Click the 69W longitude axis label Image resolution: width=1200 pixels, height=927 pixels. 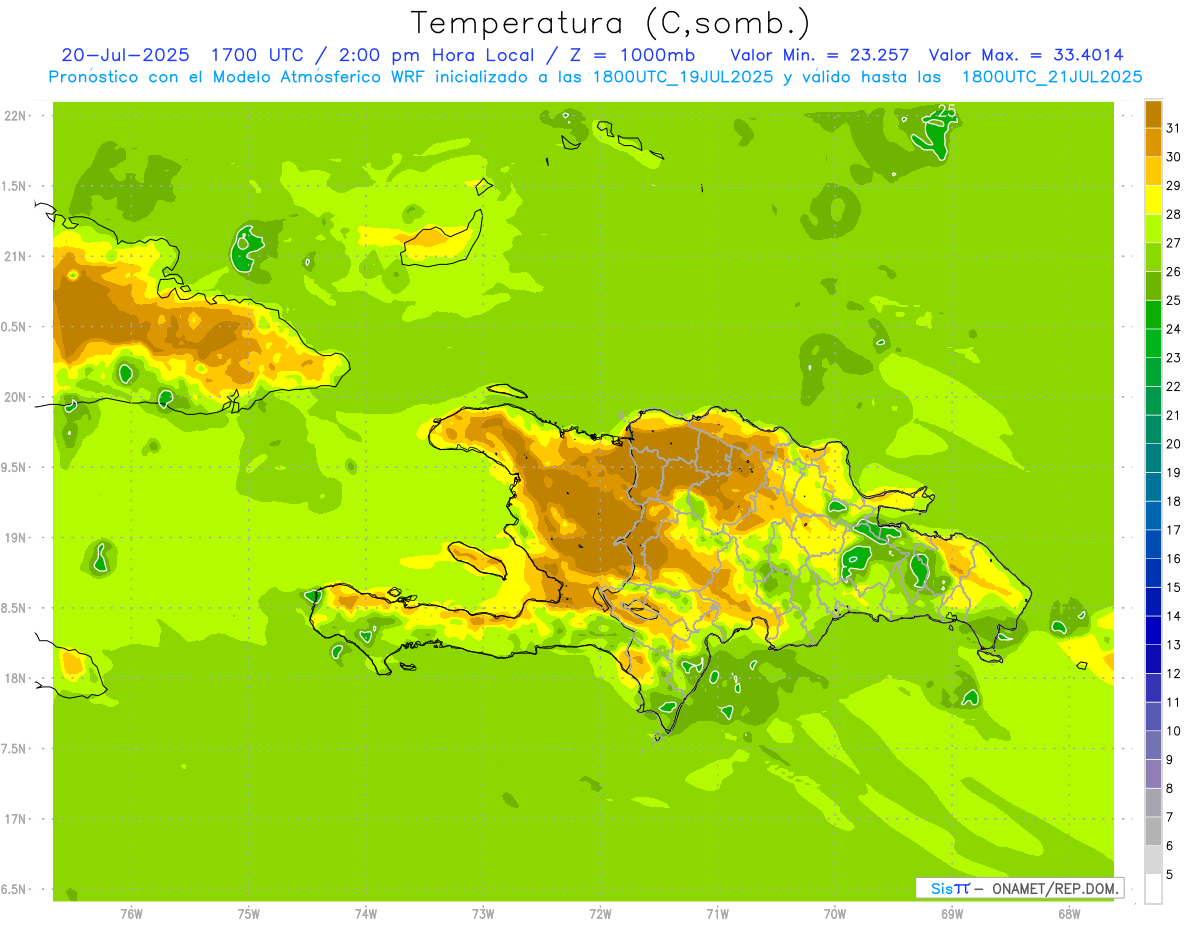952,914
